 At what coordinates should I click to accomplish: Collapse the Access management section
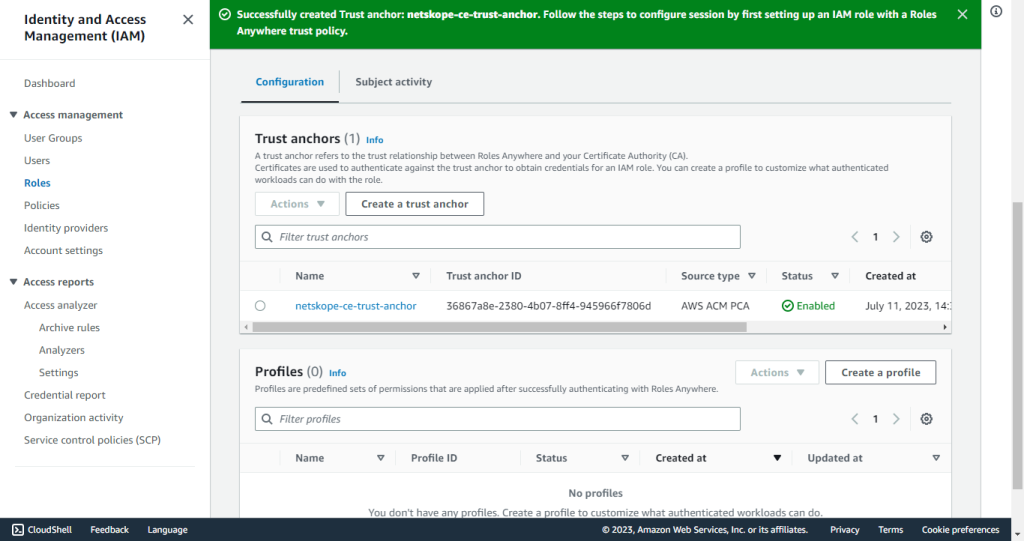[x=13, y=114]
